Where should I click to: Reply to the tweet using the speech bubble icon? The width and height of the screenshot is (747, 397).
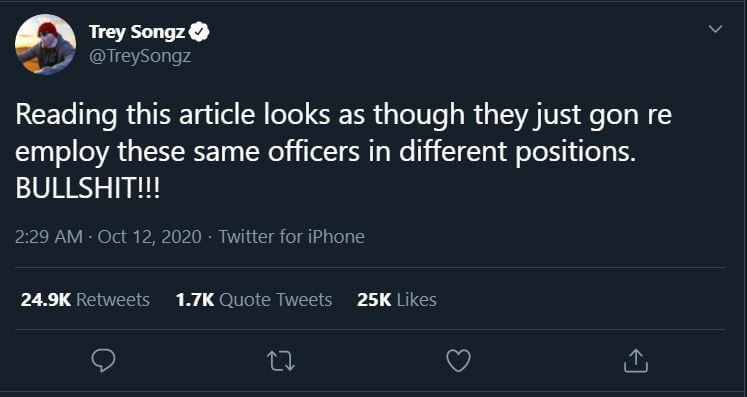(x=103, y=361)
